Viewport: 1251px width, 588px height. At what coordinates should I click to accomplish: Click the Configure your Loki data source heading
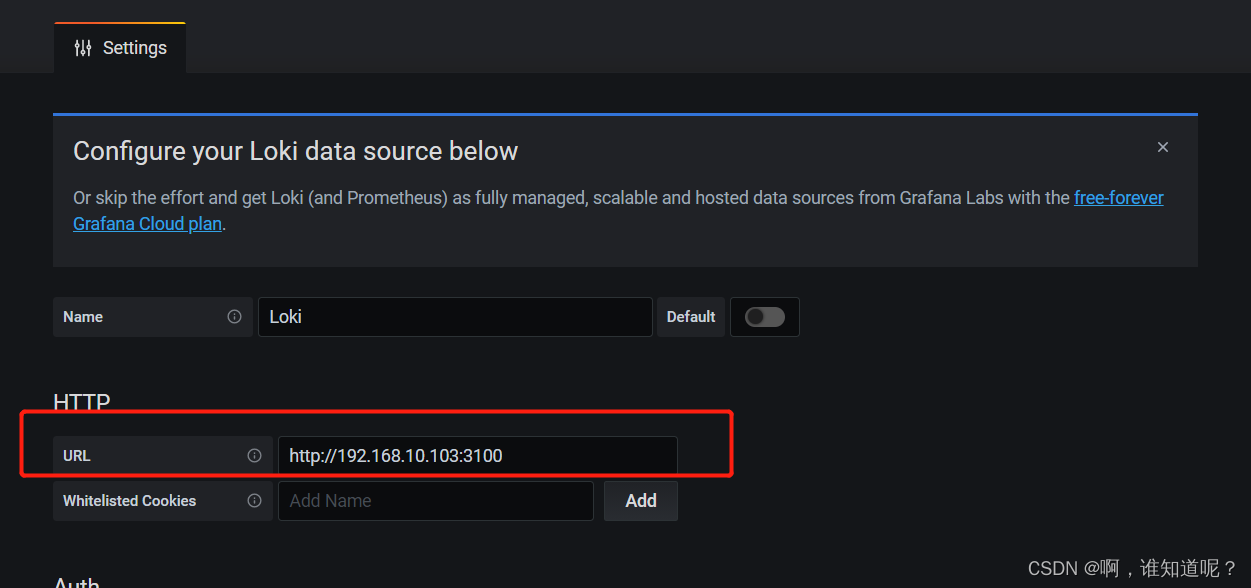(295, 150)
